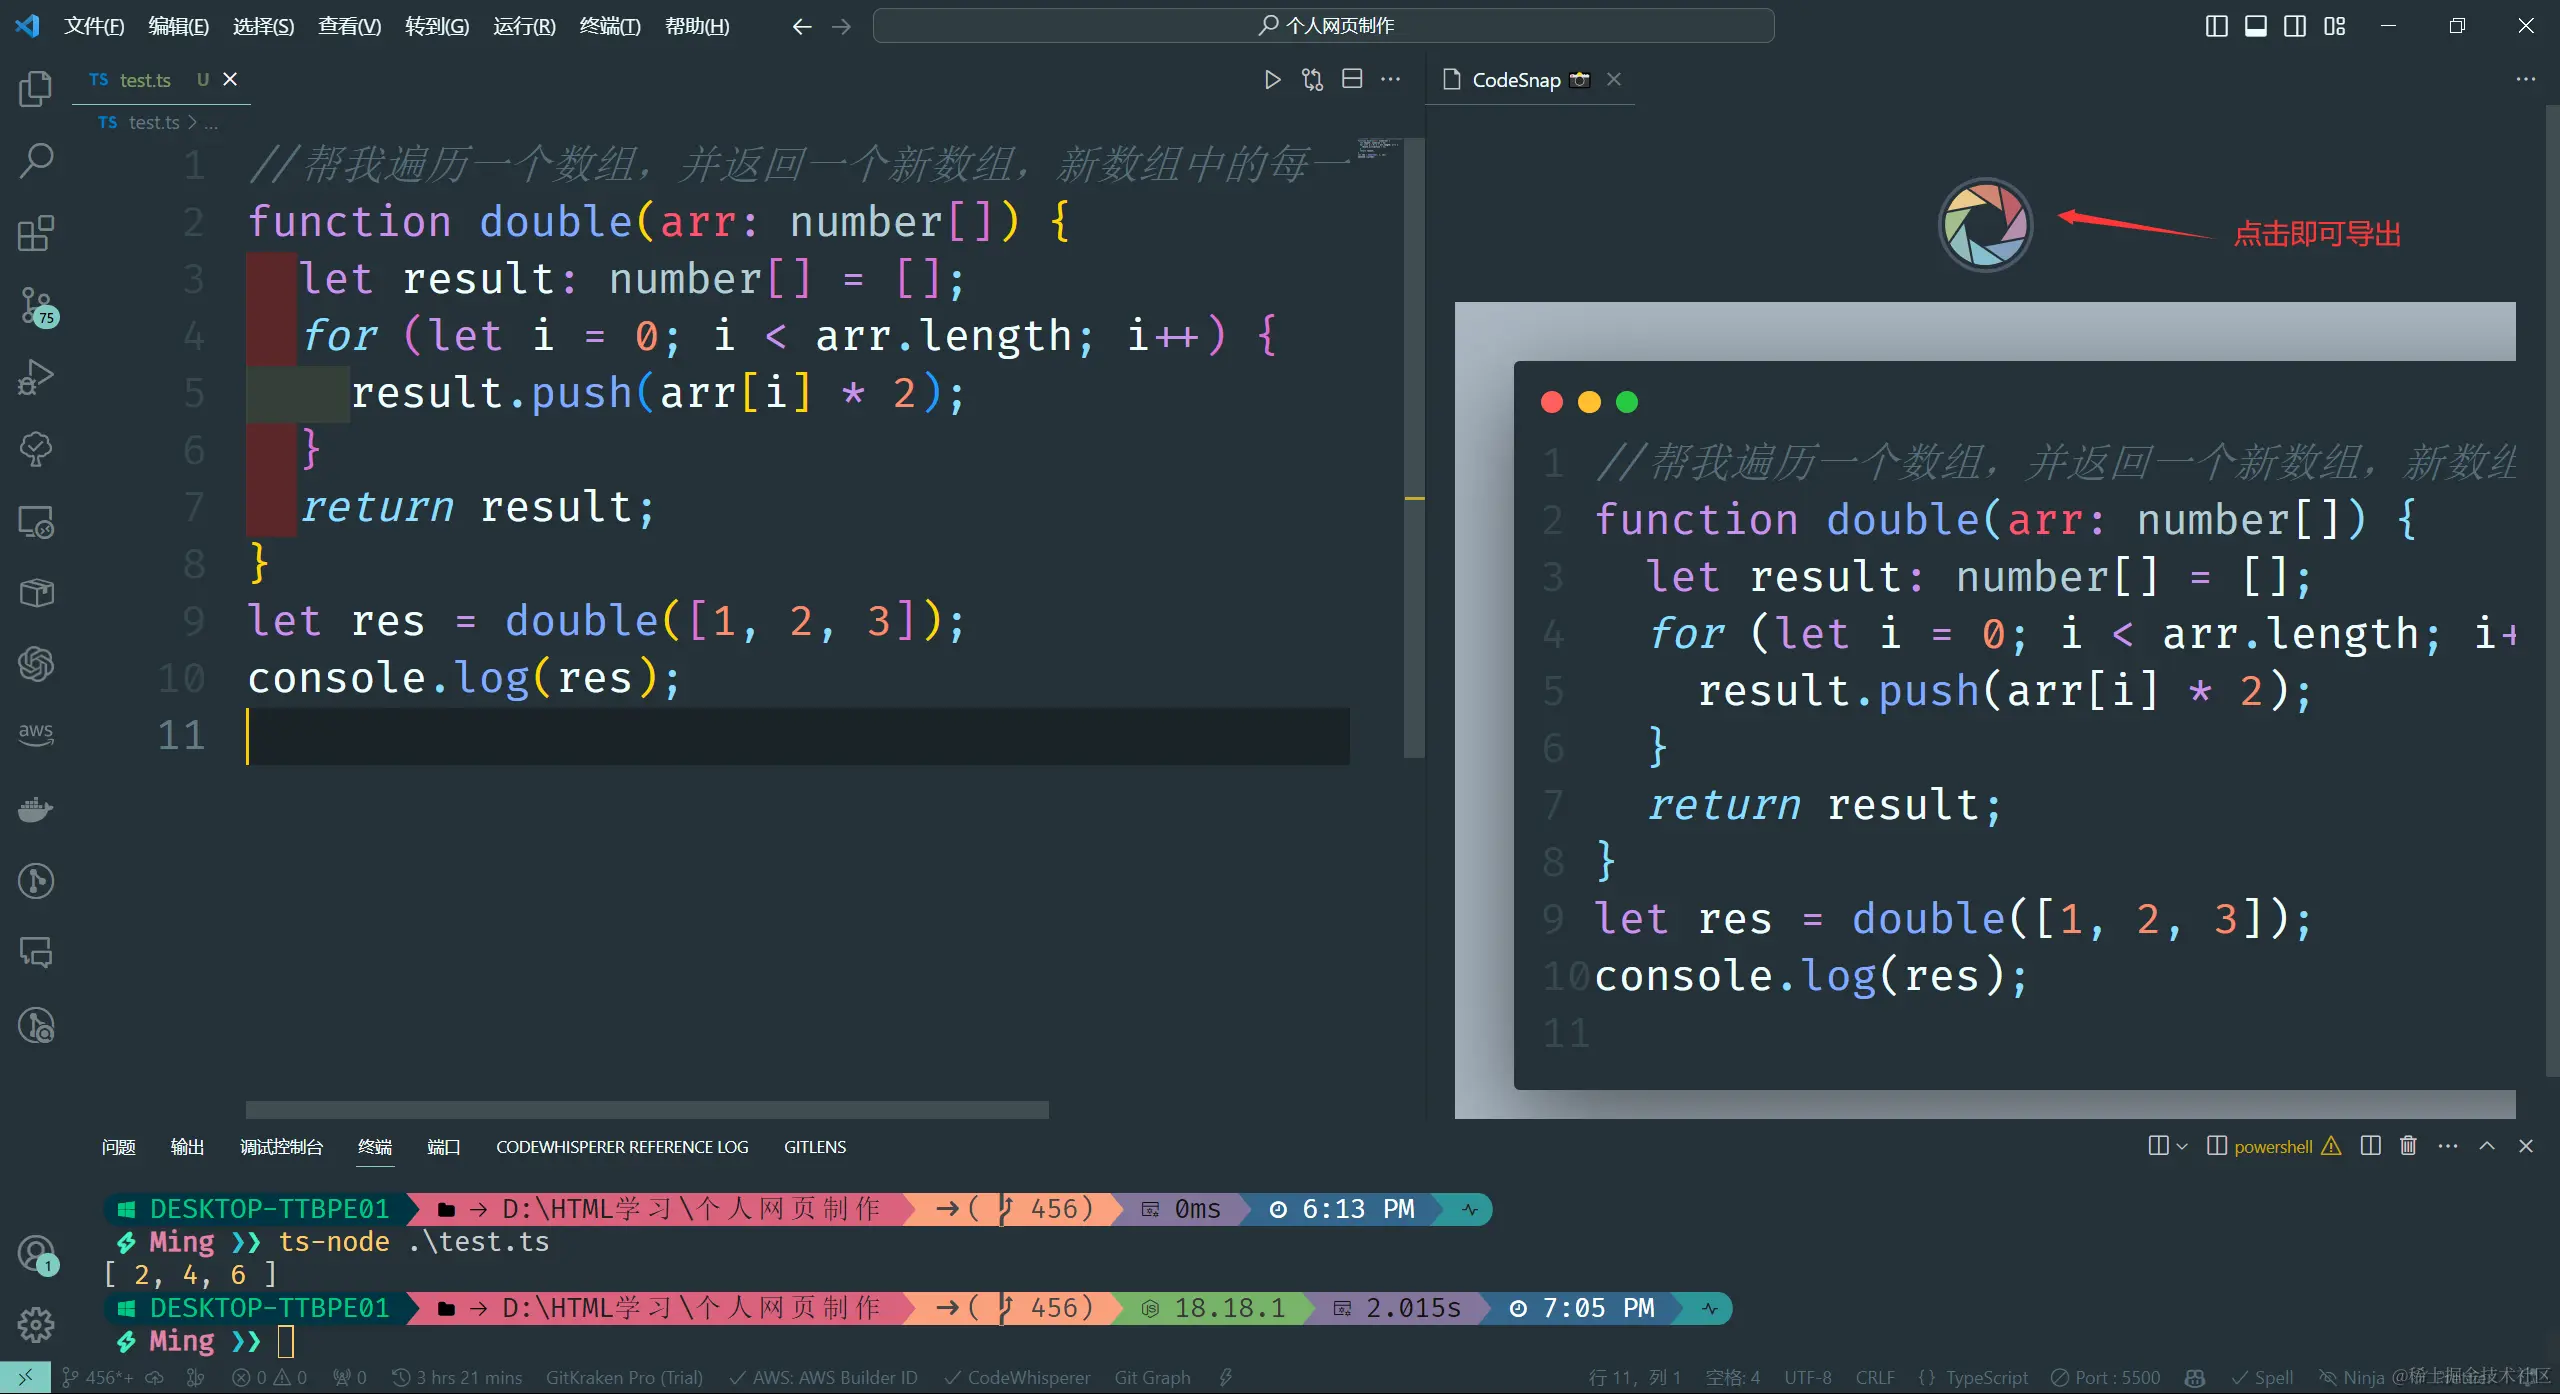The height and width of the screenshot is (1394, 2560).
Task: Click the CodeSnap shutter button to export
Action: pyautogui.click(x=1985, y=225)
